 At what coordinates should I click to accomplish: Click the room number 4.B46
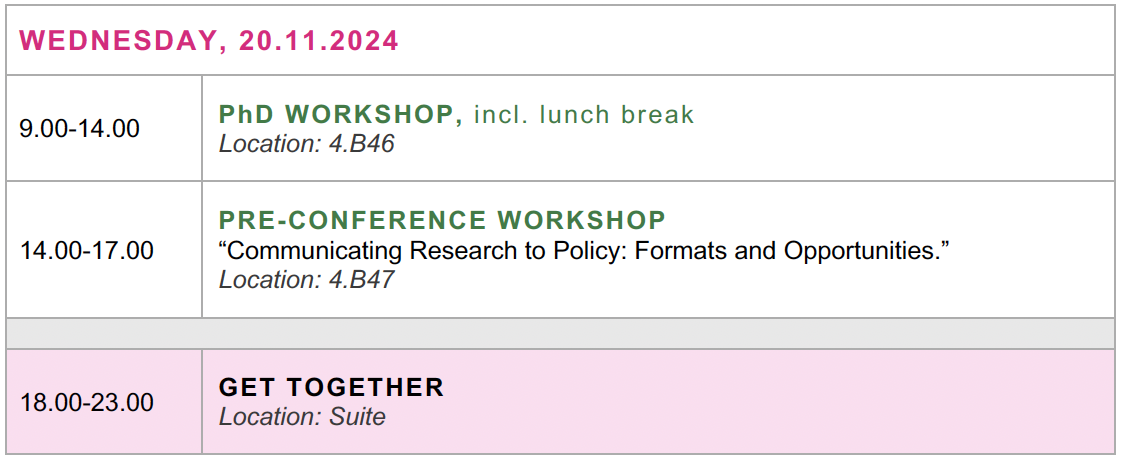[x=362, y=144]
